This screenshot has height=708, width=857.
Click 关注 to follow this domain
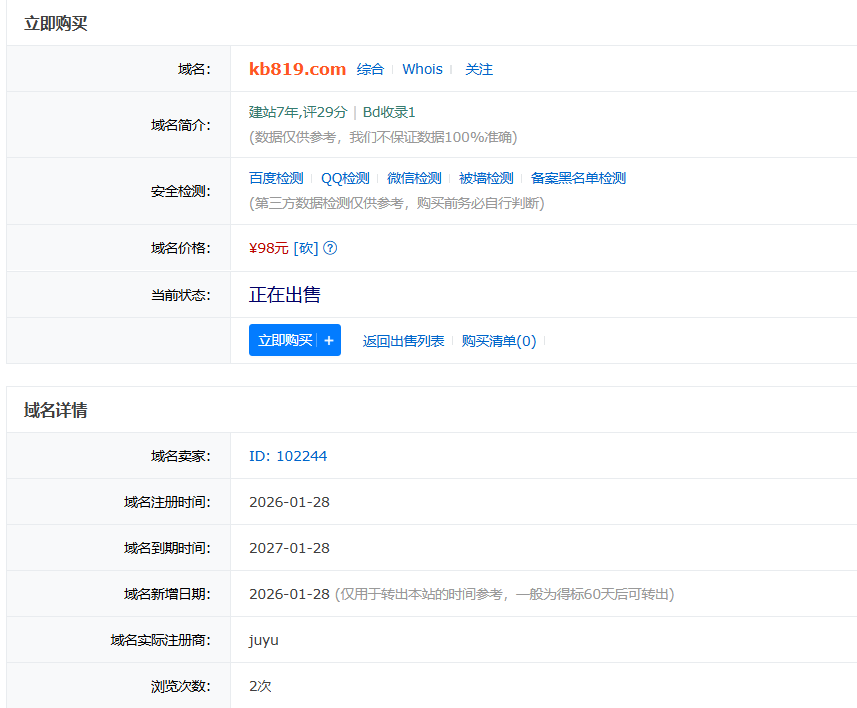point(479,69)
